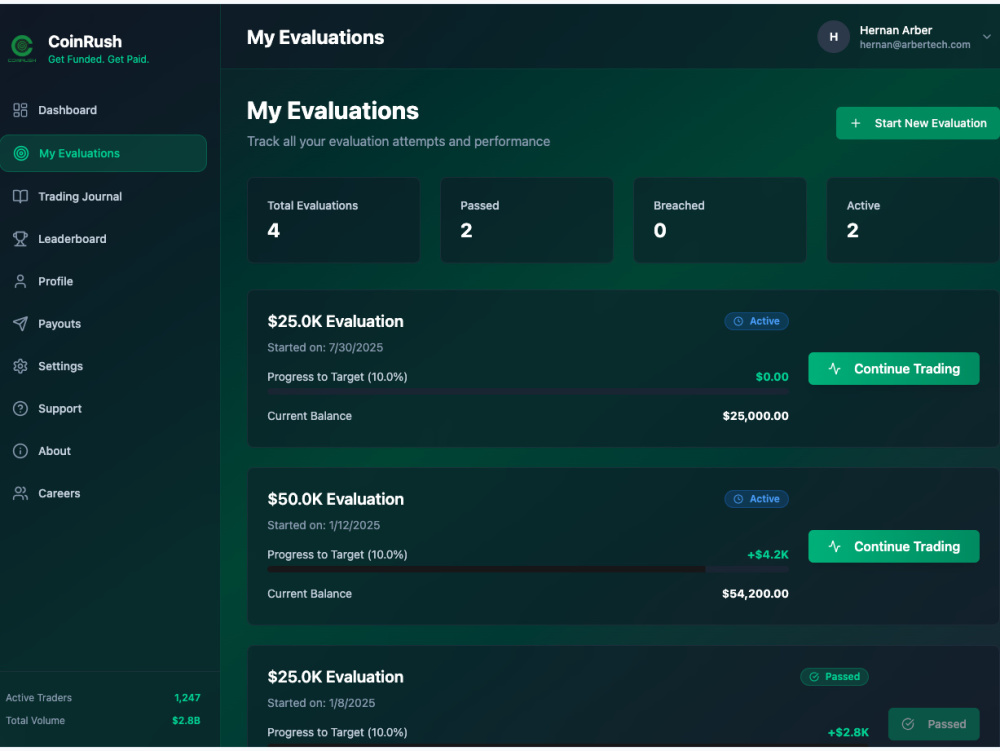
Task: Click the Support question mark icon
Action: point(20,409)
